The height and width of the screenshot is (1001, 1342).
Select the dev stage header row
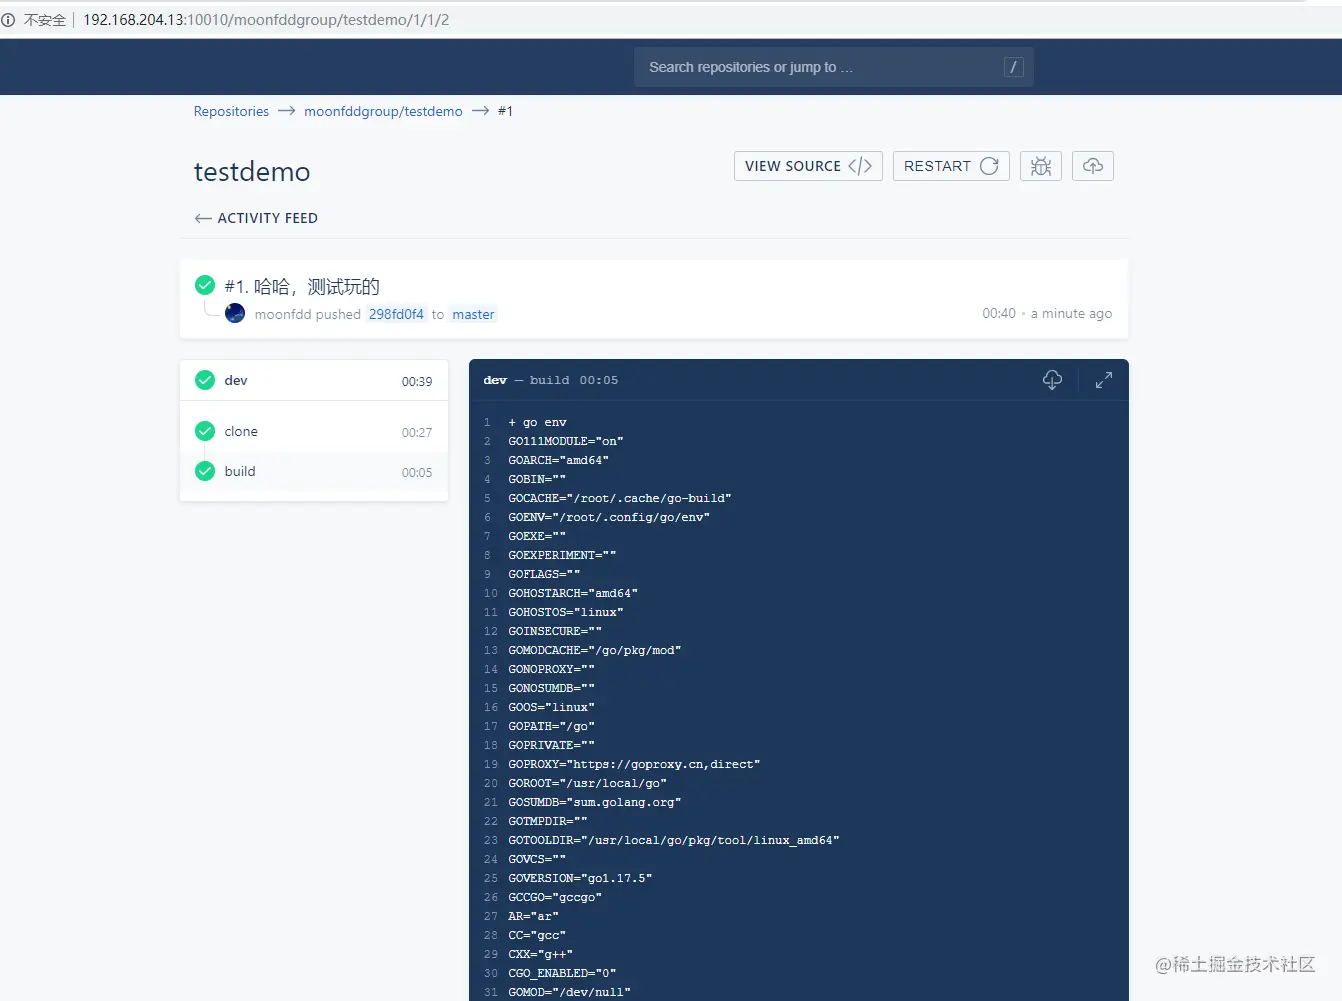pyautogui.click(x=314, y=380)
